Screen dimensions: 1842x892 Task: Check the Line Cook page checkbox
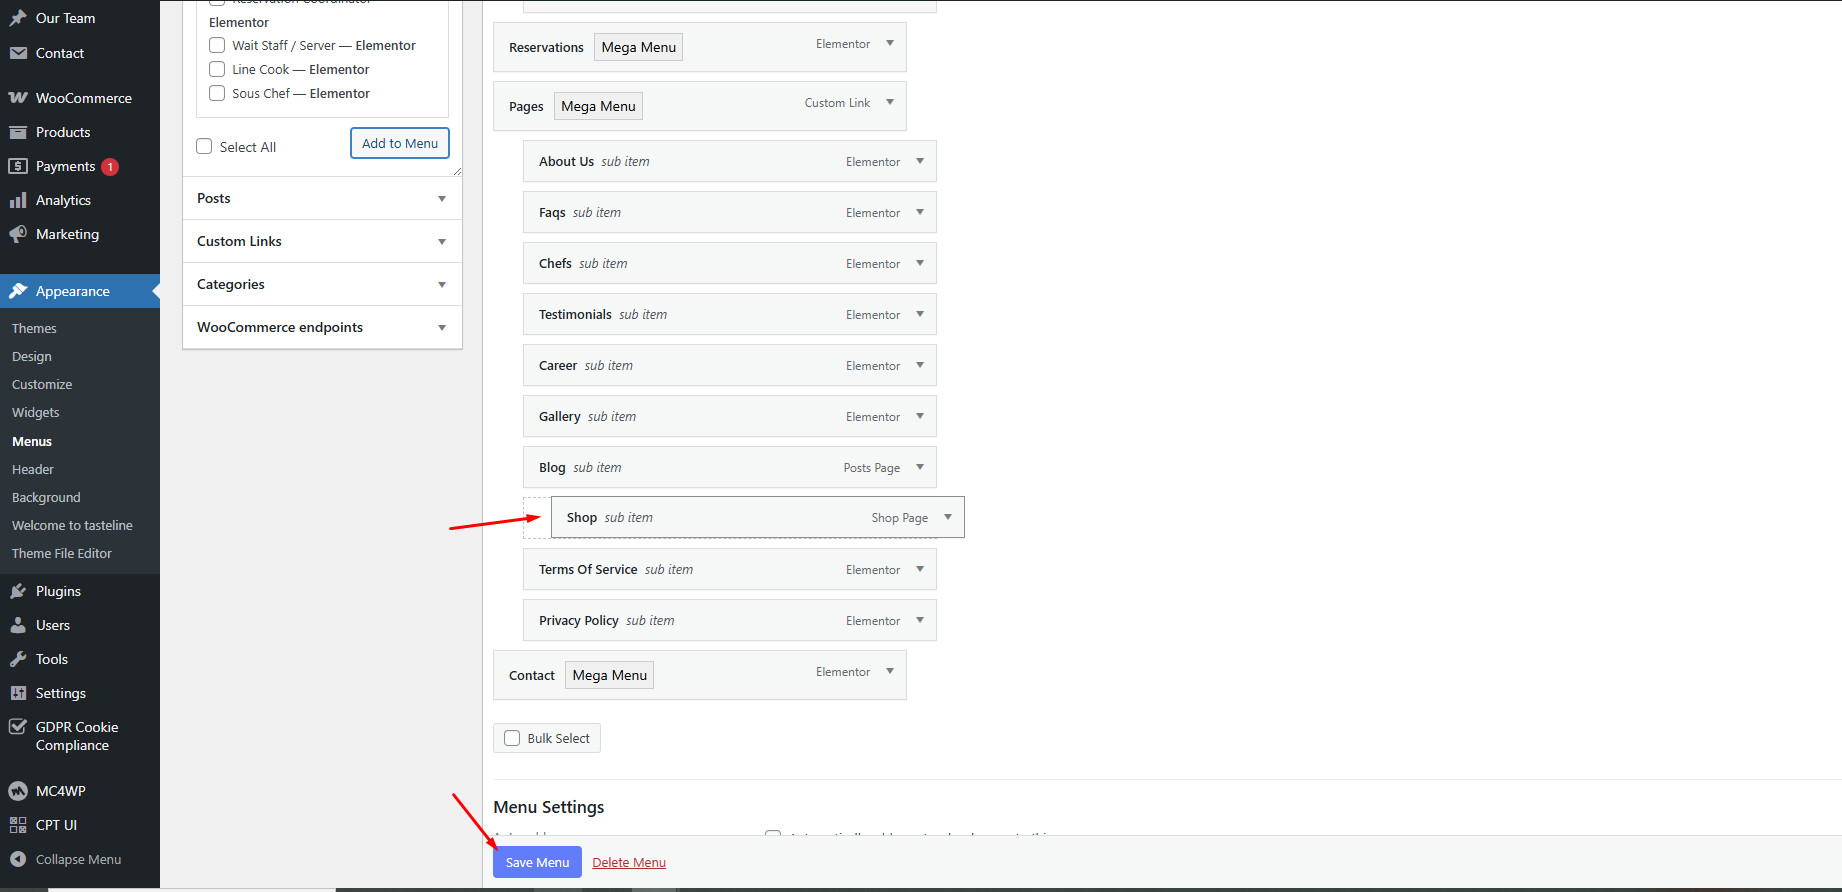click(x=217, y=69)
